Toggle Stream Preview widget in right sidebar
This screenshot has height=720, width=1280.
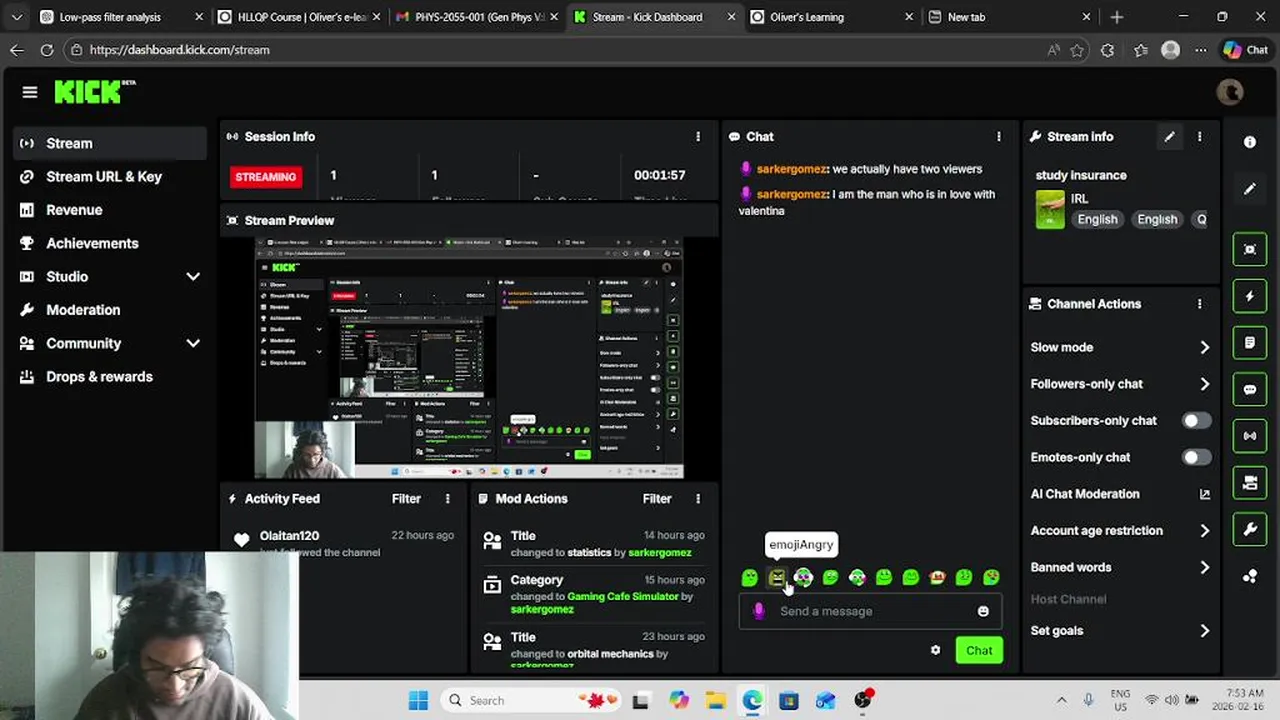1250,249
